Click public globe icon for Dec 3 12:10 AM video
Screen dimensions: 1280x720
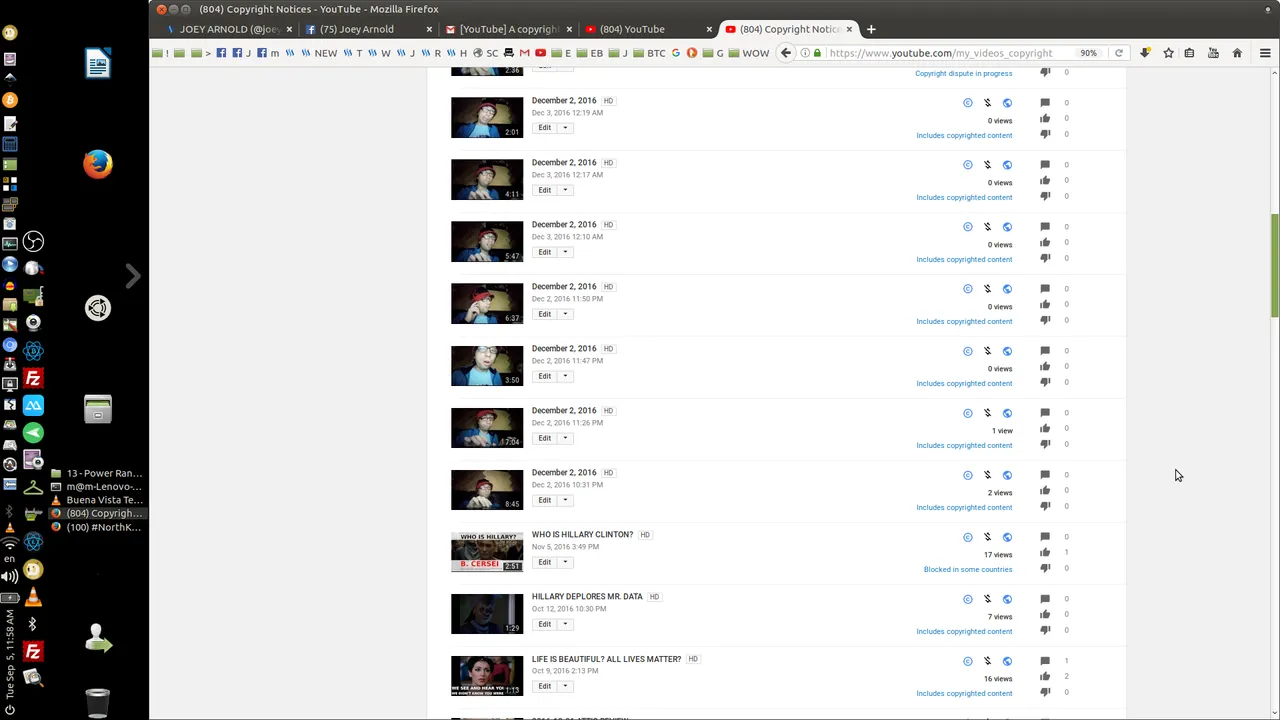point(1007,227)
